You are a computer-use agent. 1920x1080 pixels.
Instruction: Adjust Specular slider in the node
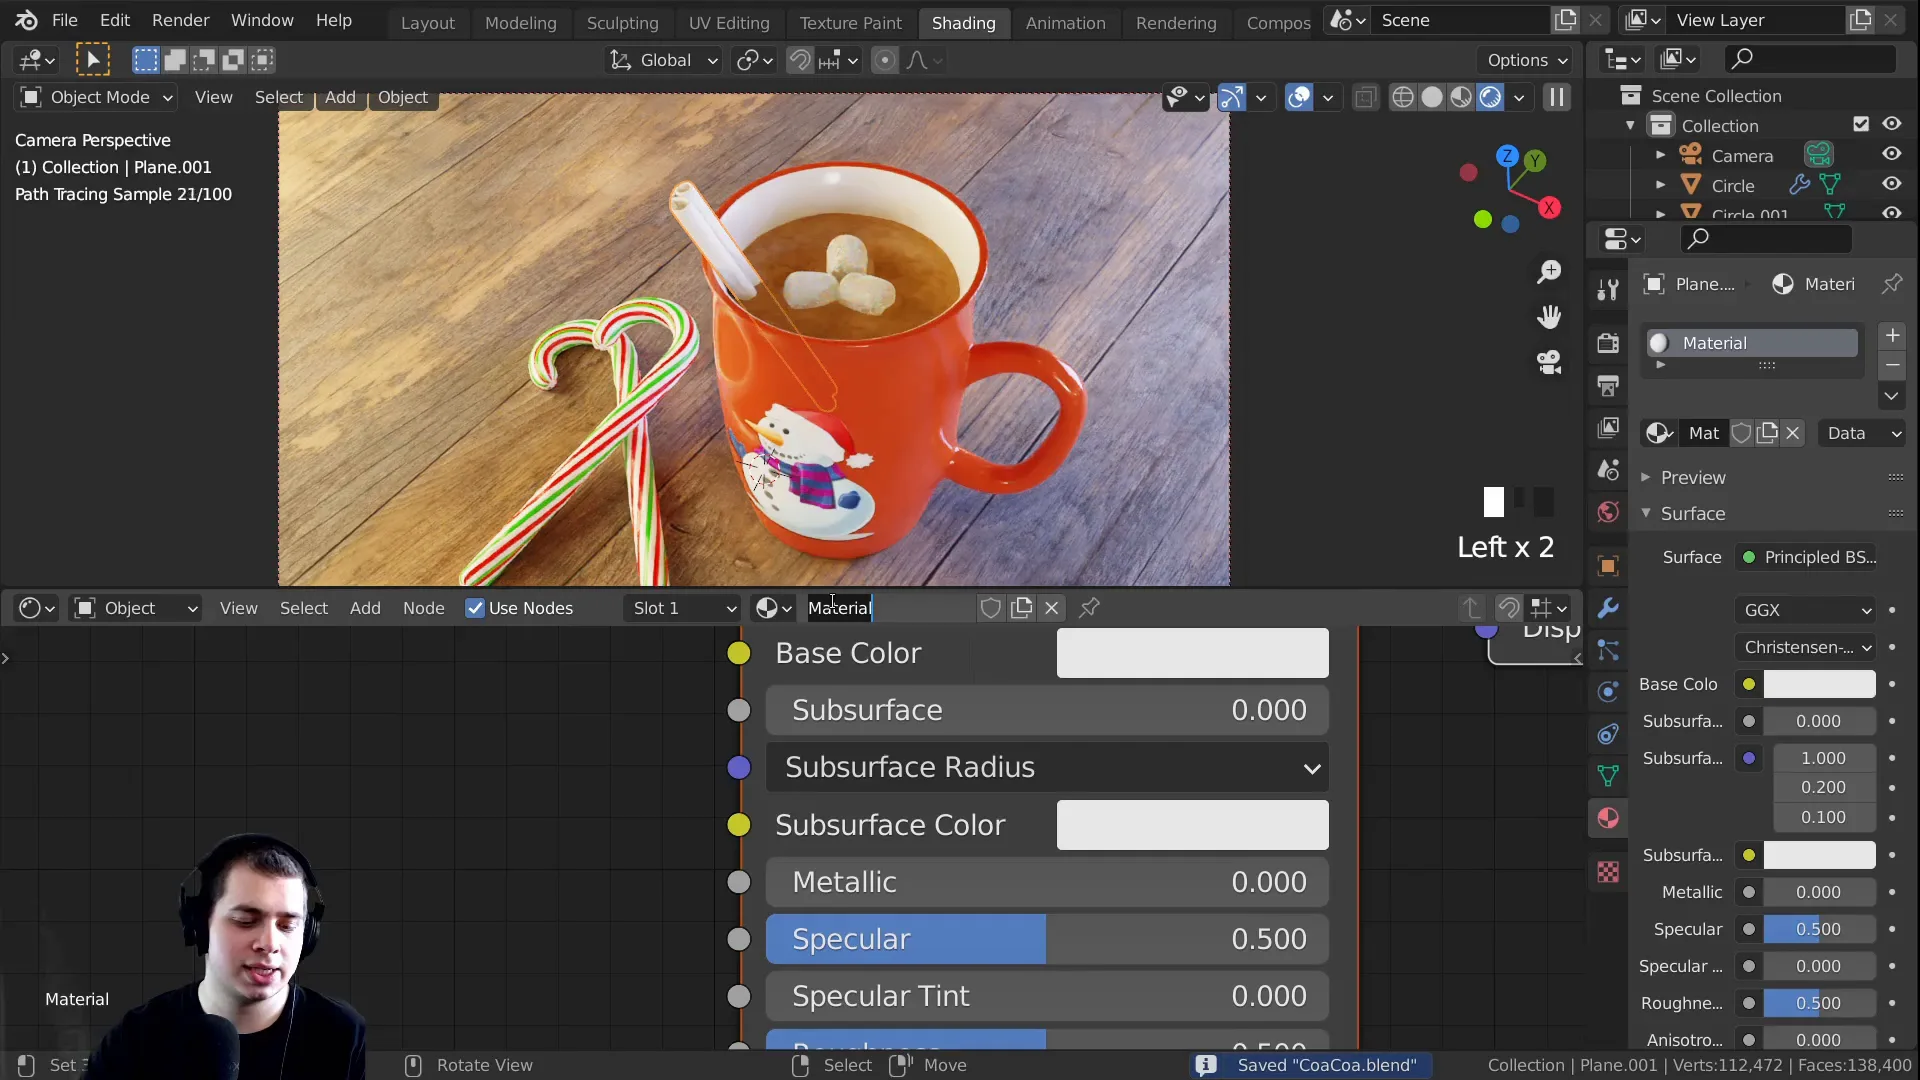(1047, 939)
